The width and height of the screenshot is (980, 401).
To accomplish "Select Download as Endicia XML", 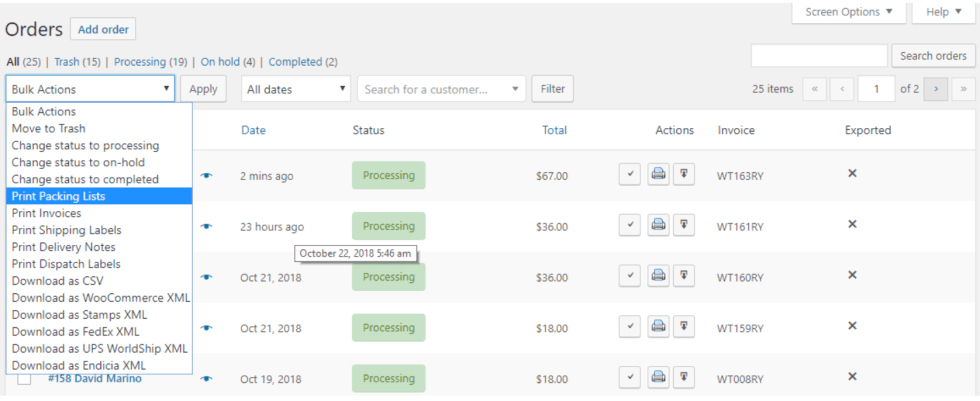I will (x=99, y=365).
